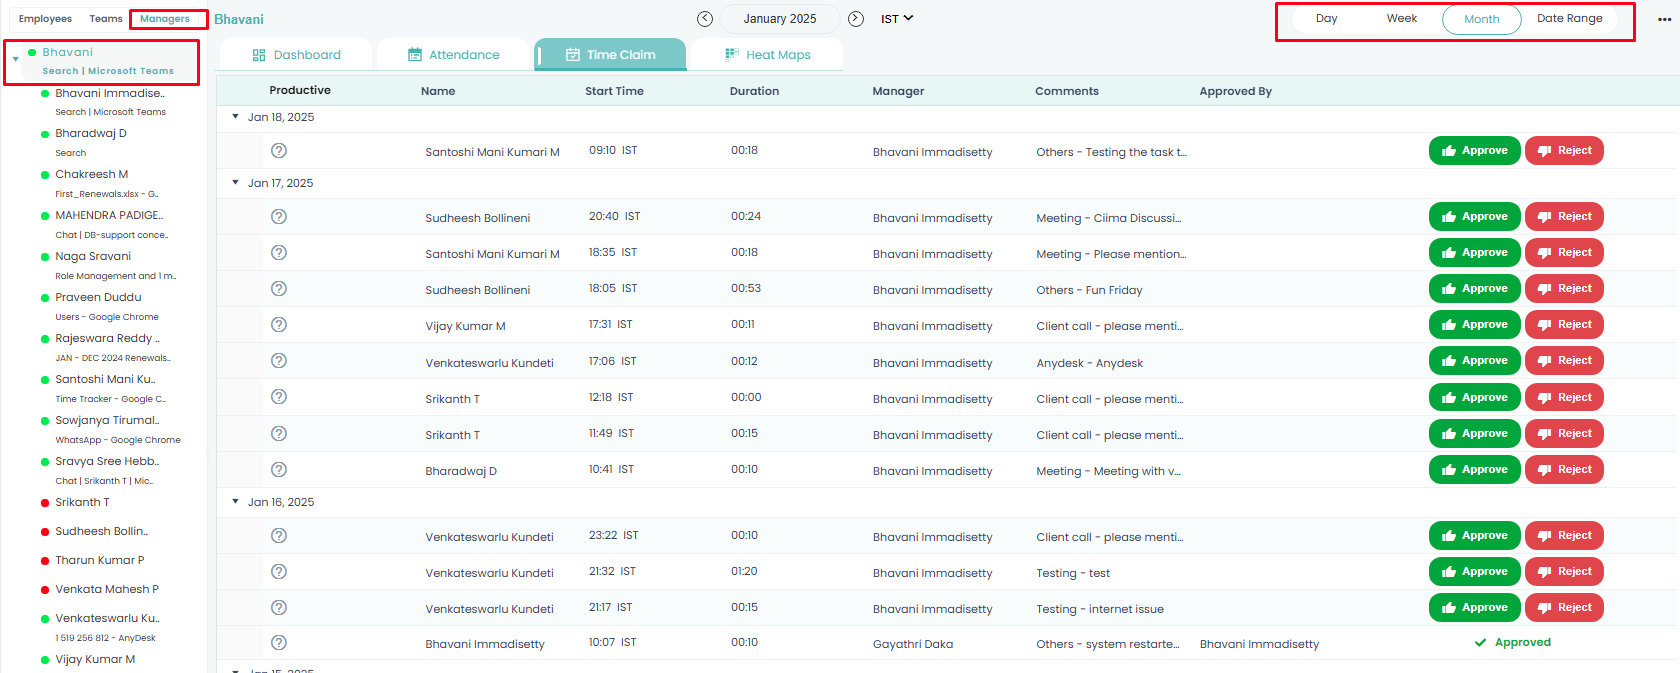Switch to the Teams tab
This screenshot has height=673, width=1680.
(106, 19)
